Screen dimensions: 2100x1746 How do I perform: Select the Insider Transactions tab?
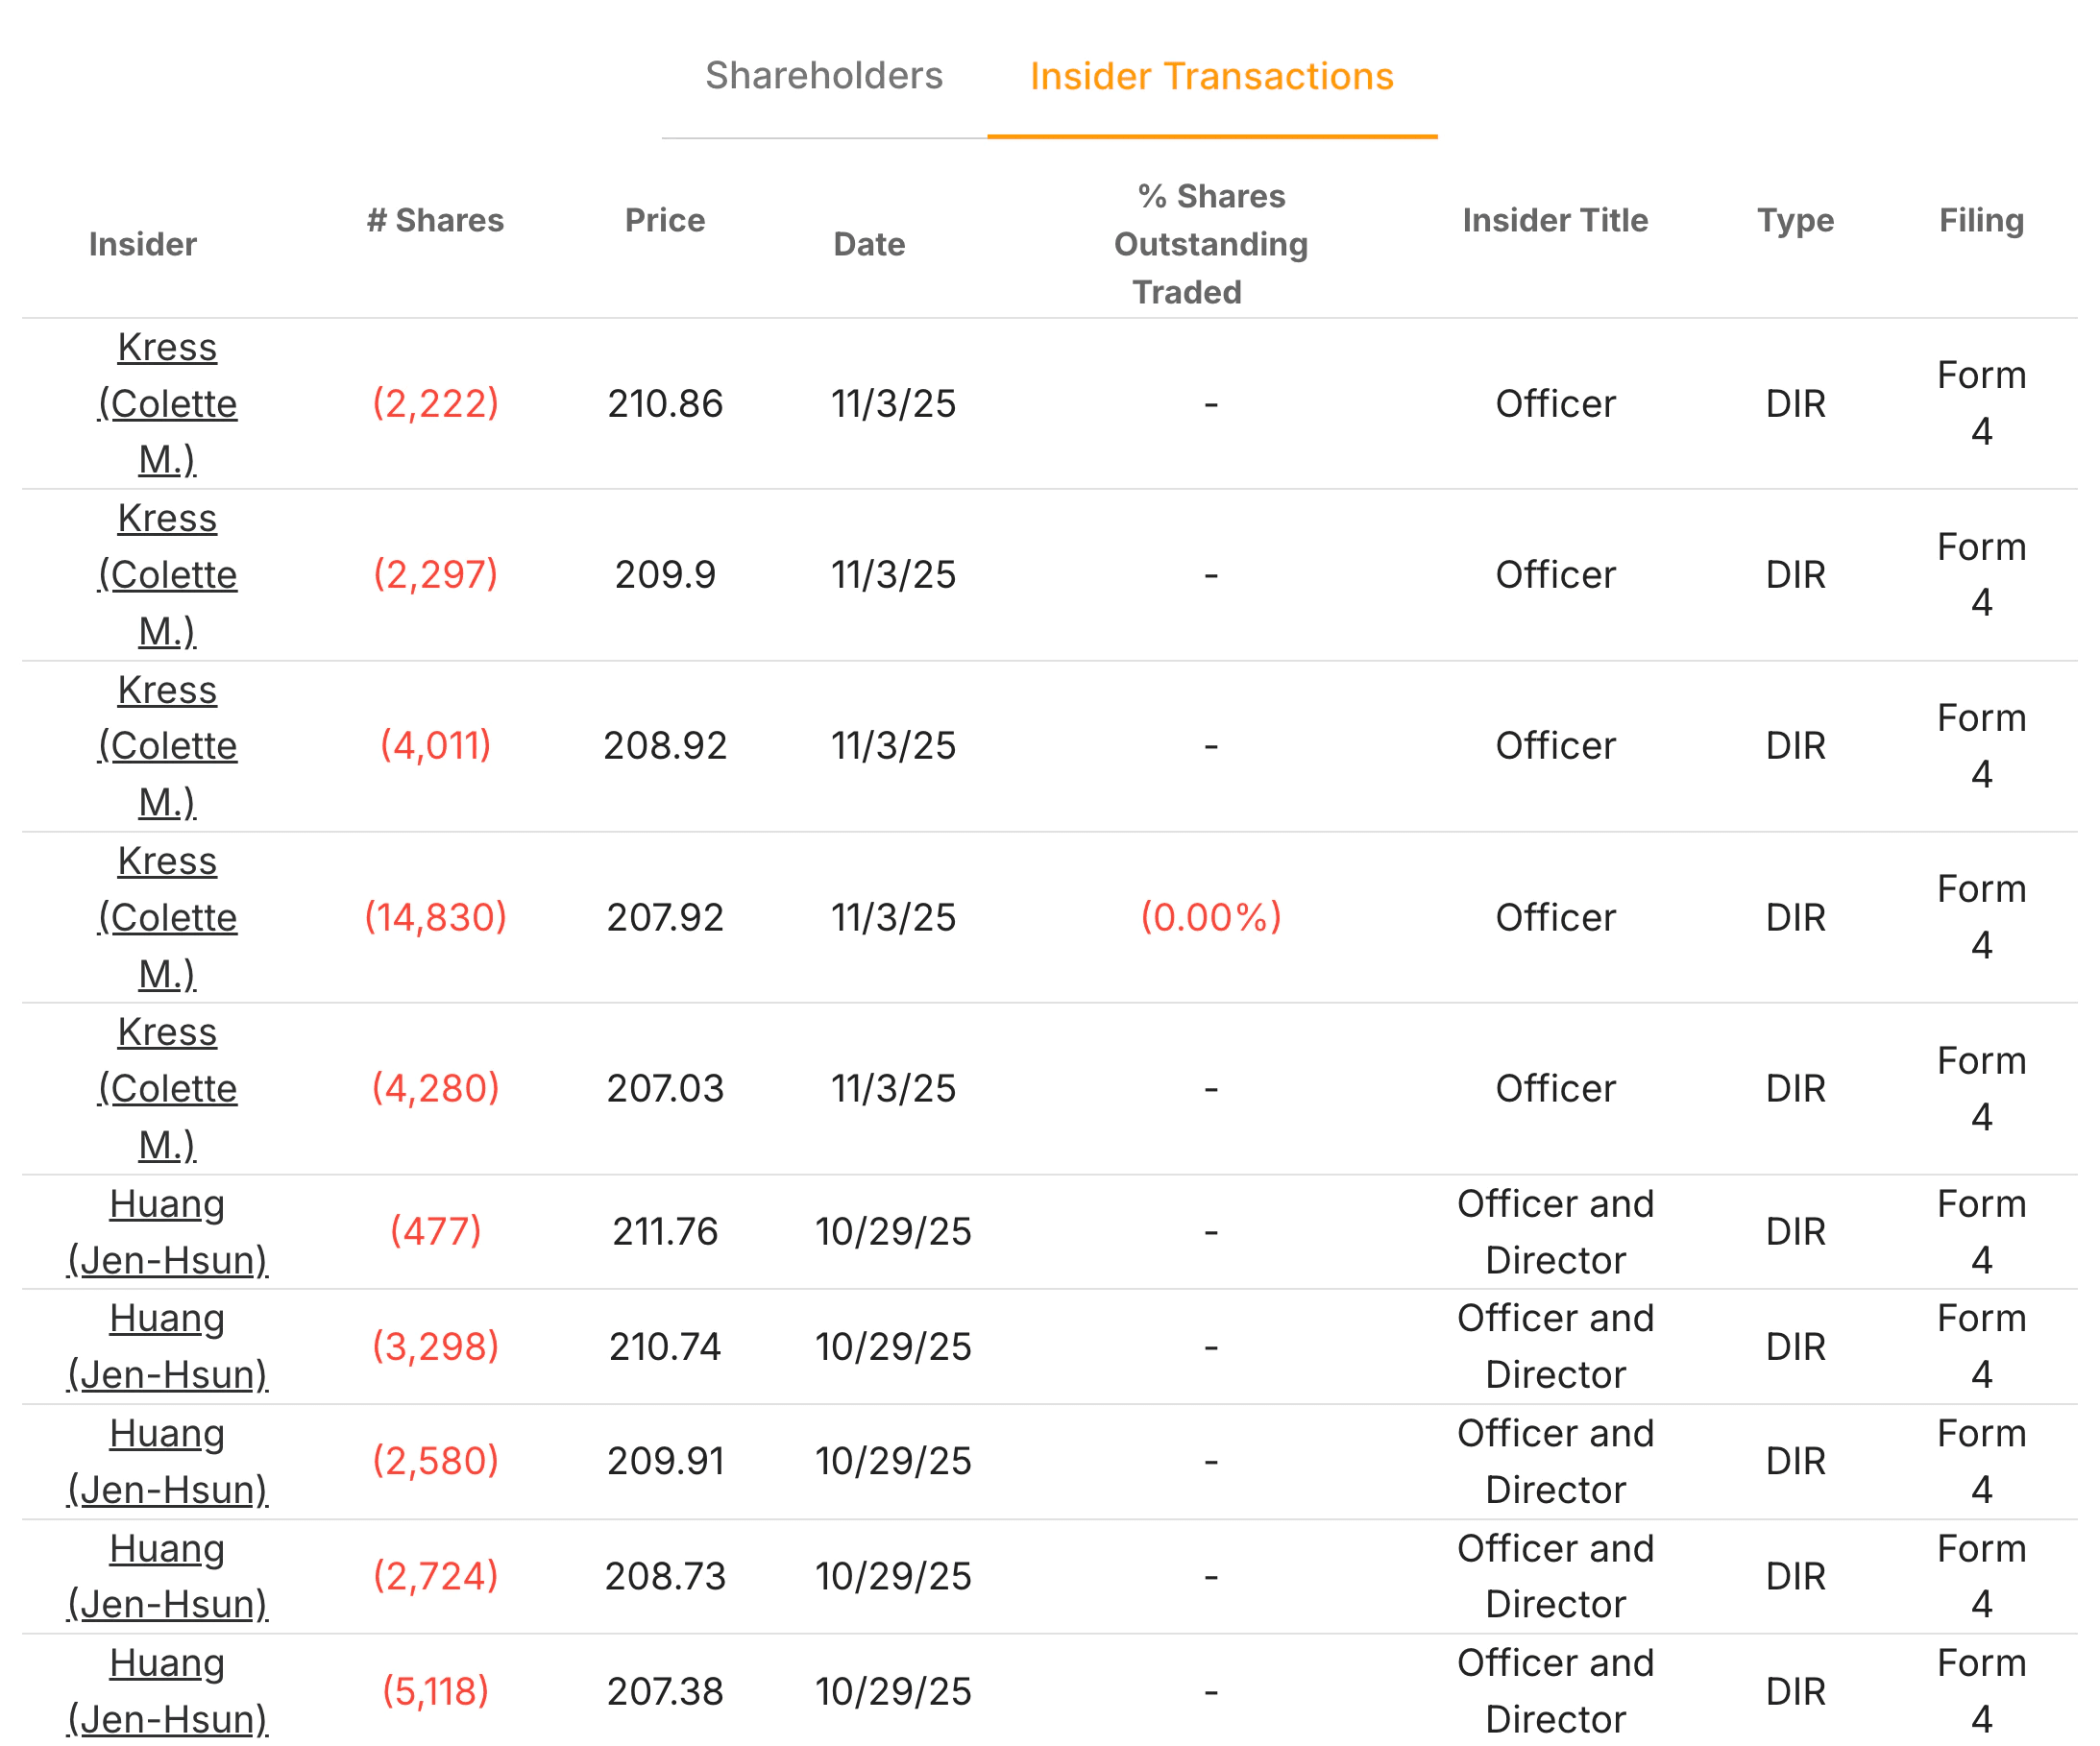pos(1213,75)
